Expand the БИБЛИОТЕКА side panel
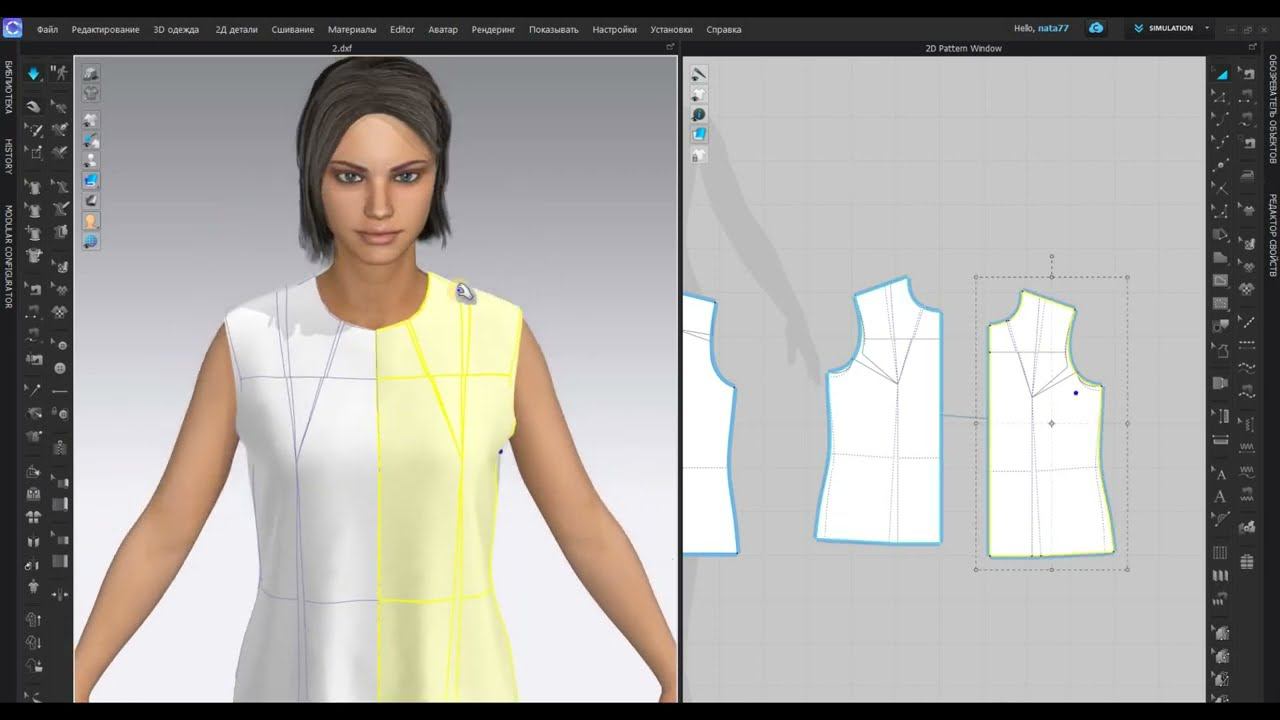This screenshot has width=1280, height=720. (9, 87)
